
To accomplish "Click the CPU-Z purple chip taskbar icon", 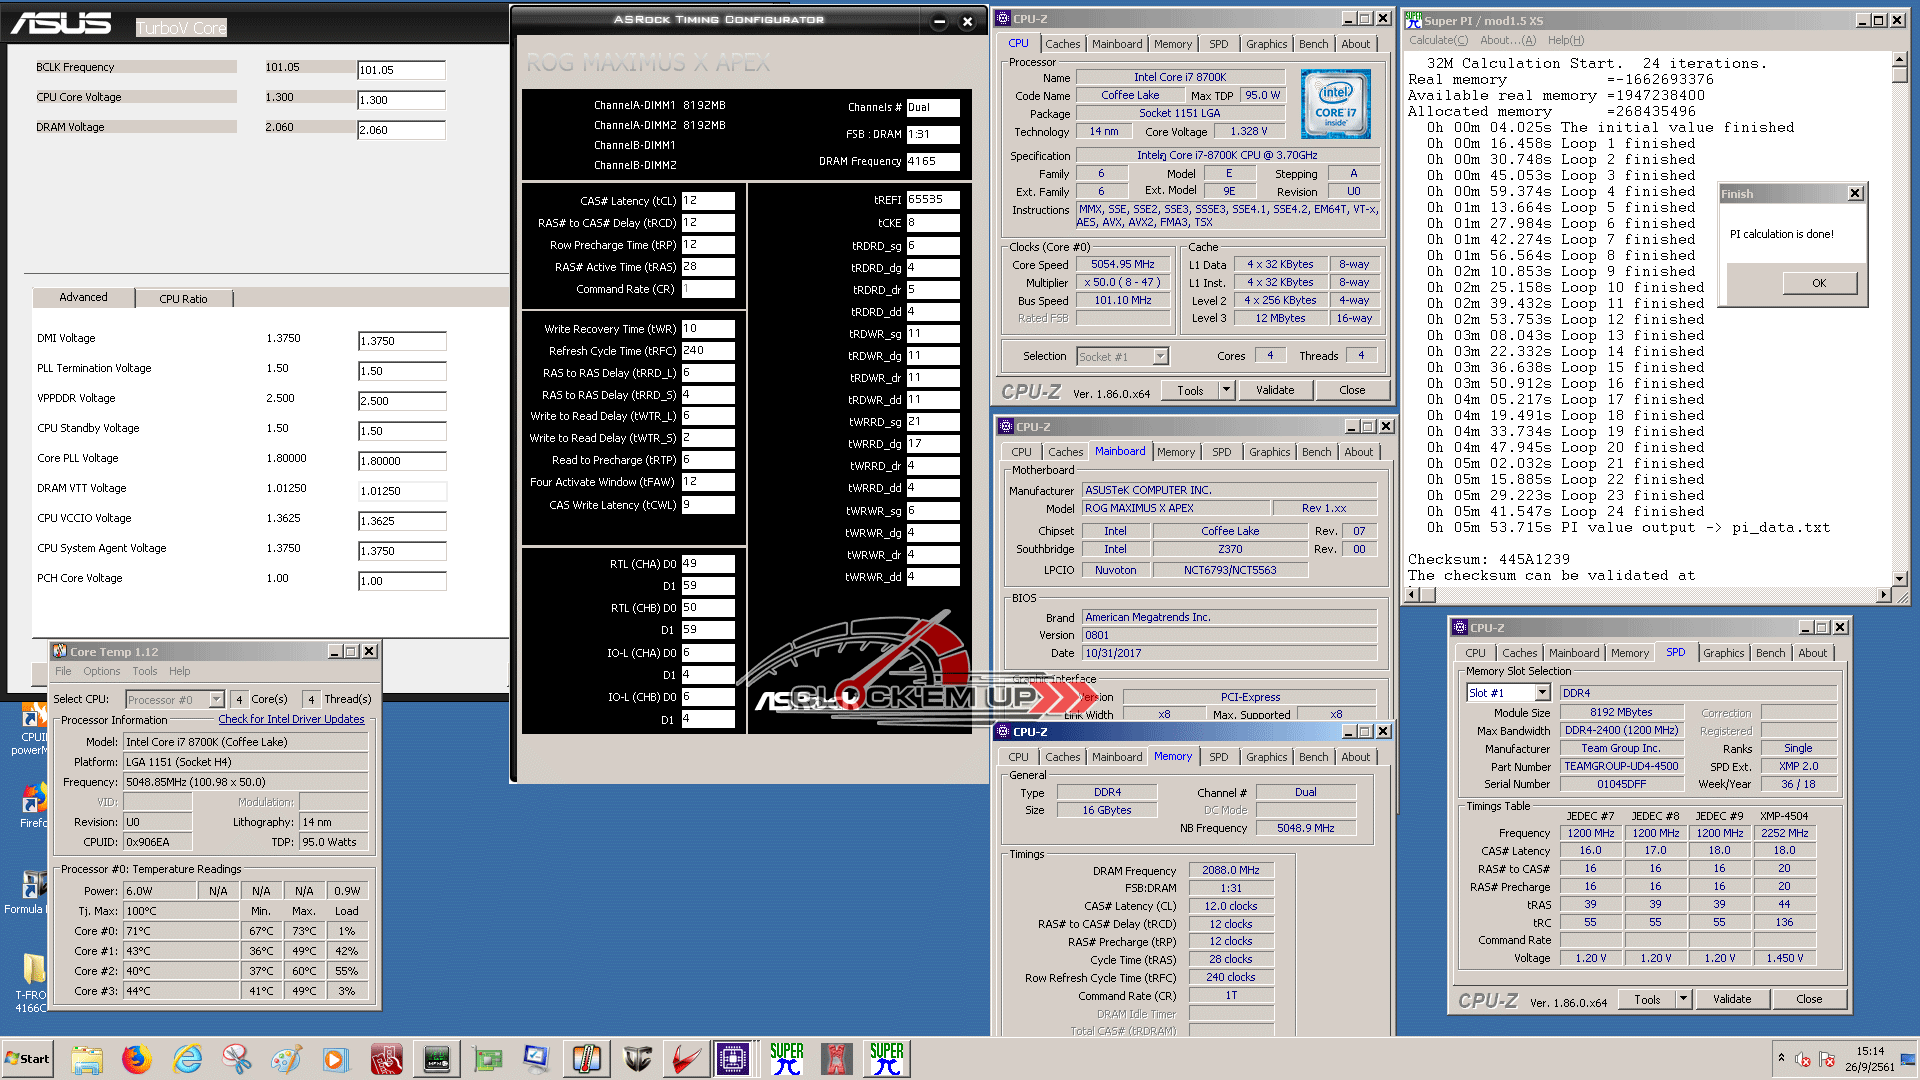I will 732,1059.
